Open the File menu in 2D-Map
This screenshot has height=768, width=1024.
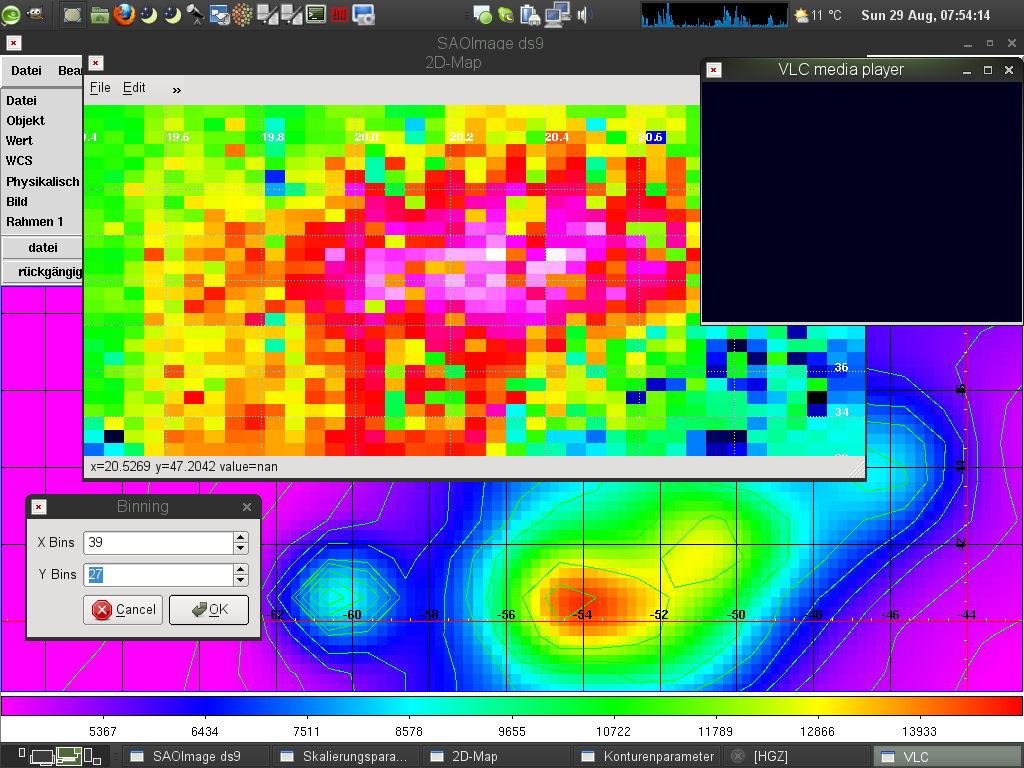coord(100,88)
